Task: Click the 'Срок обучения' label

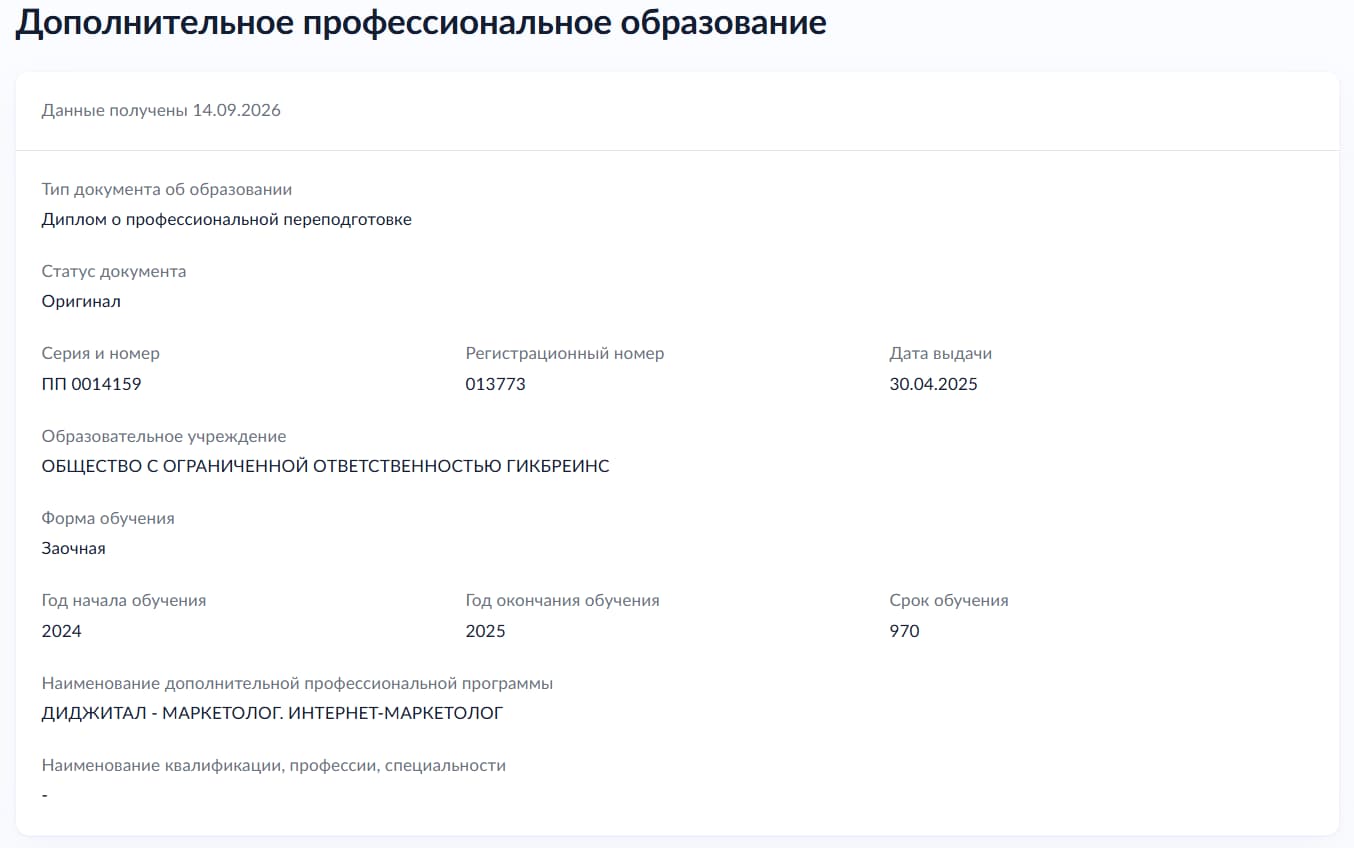Action: click(949, 600)
